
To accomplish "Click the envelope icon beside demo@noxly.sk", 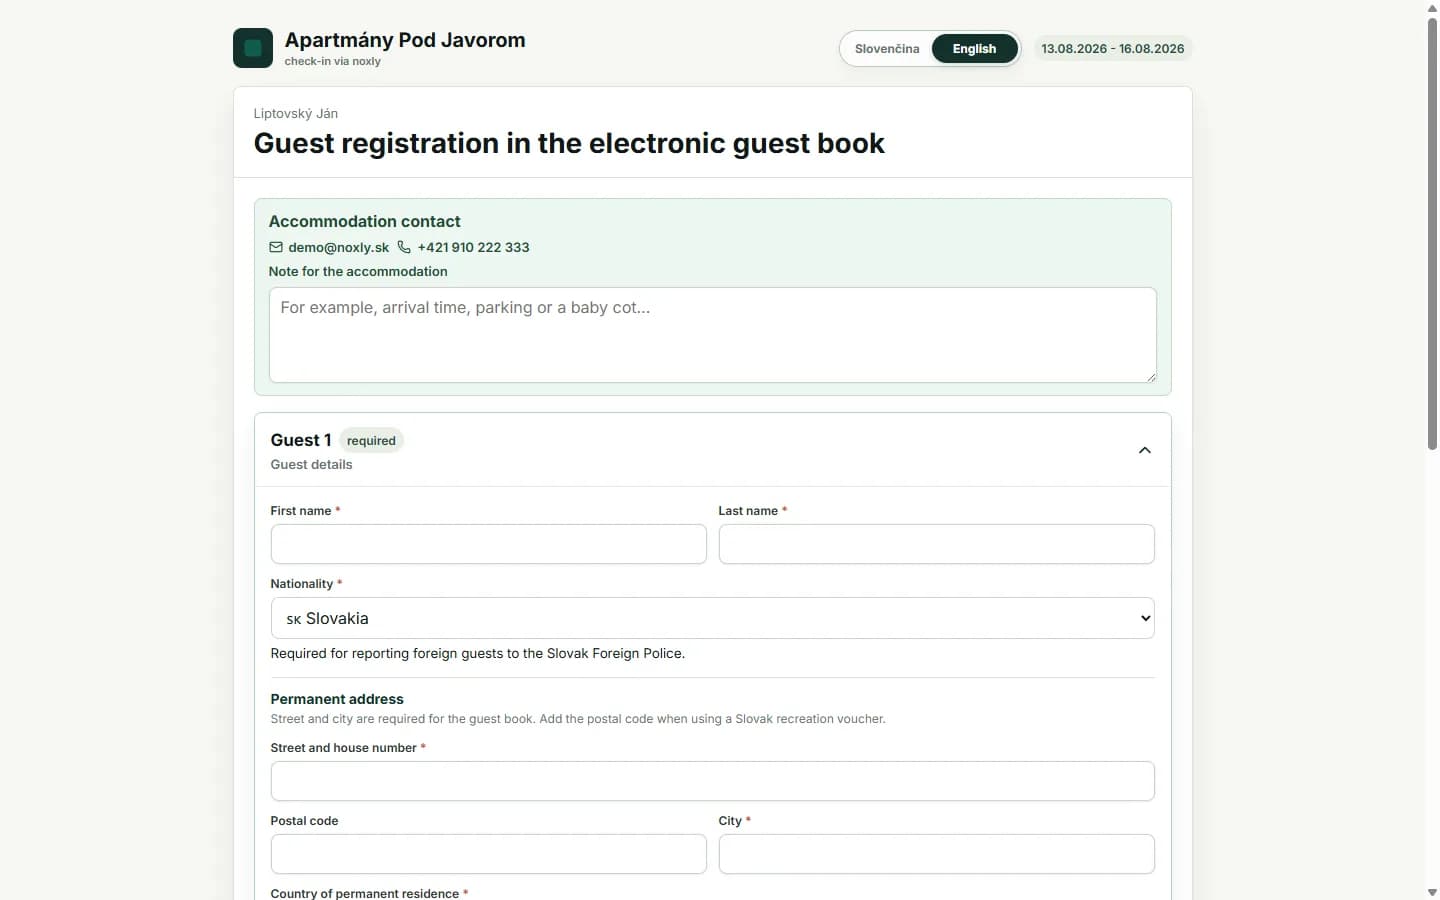I will (x=276, y=247).
